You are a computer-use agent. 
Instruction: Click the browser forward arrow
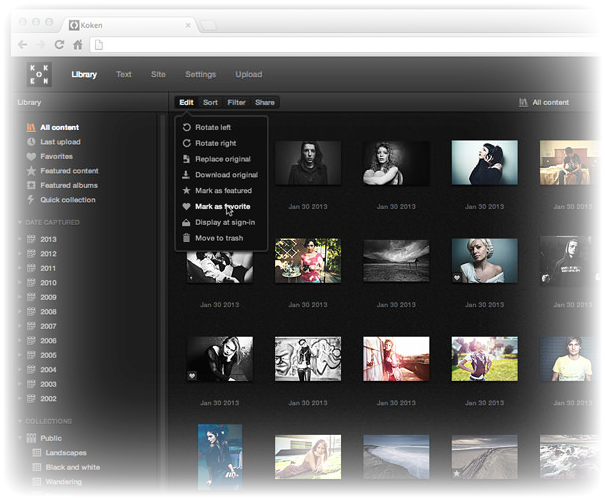[x=41, y=45]
